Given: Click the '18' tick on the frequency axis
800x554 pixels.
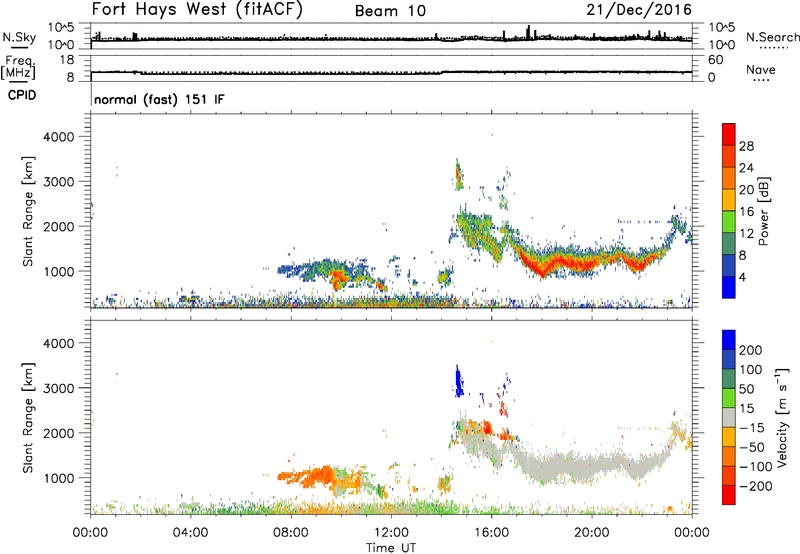Looking at the screenshot, I should 67,60.
